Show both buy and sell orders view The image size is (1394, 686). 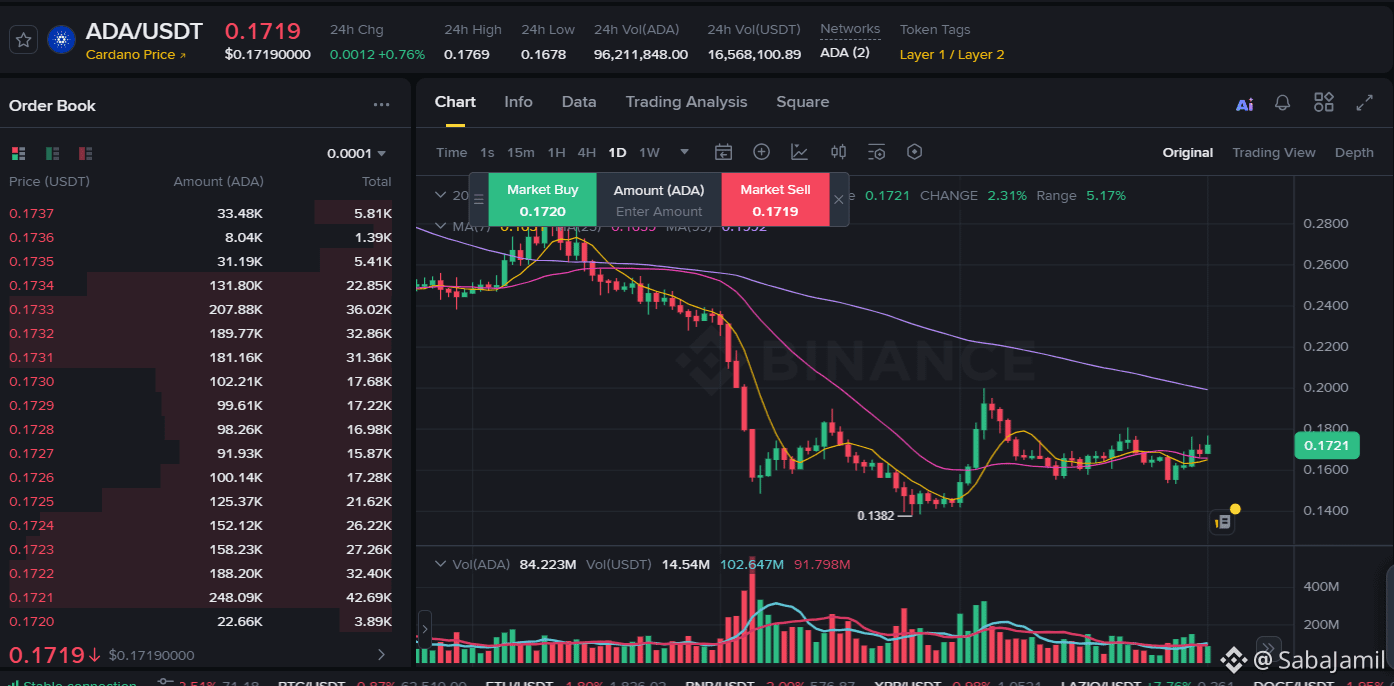click(18, 153)
